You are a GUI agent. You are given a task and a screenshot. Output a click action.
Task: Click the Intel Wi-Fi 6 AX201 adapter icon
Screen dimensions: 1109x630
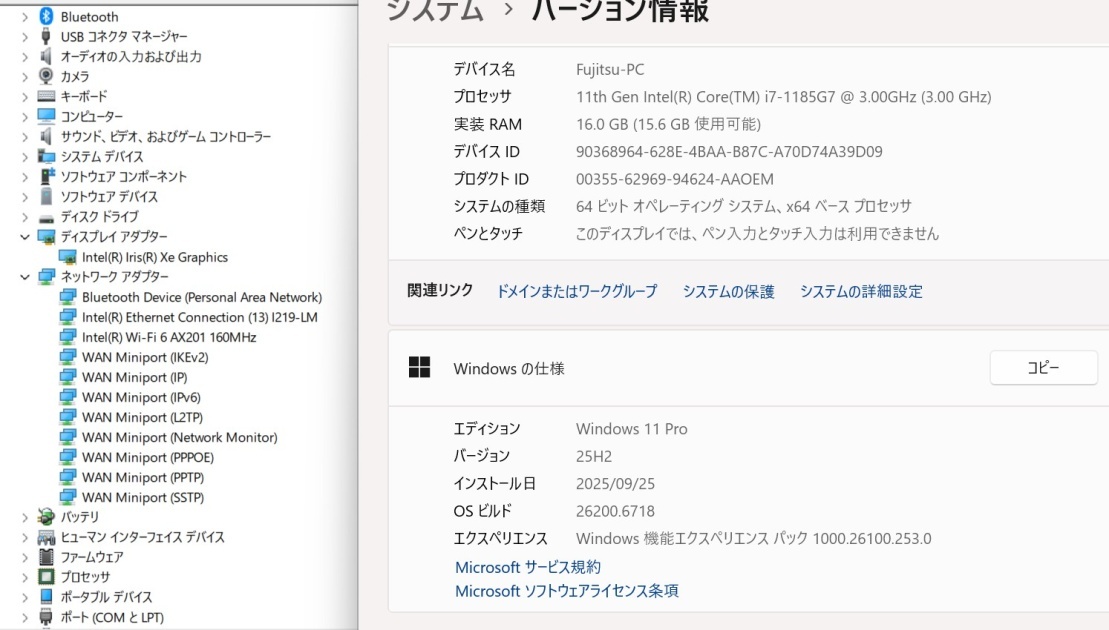[x=68, y=337]
